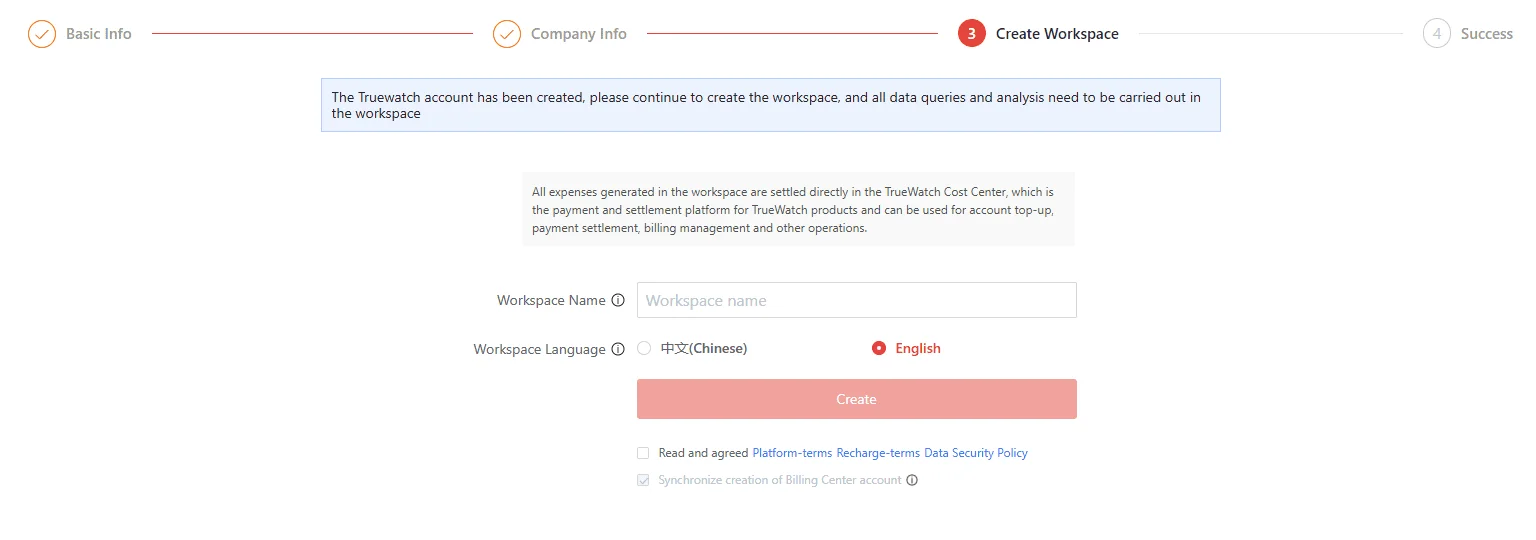Viewport: 1536px width, 540px height.
Task: Open the Workspace Language info tooltip icon
Action: 618,349
